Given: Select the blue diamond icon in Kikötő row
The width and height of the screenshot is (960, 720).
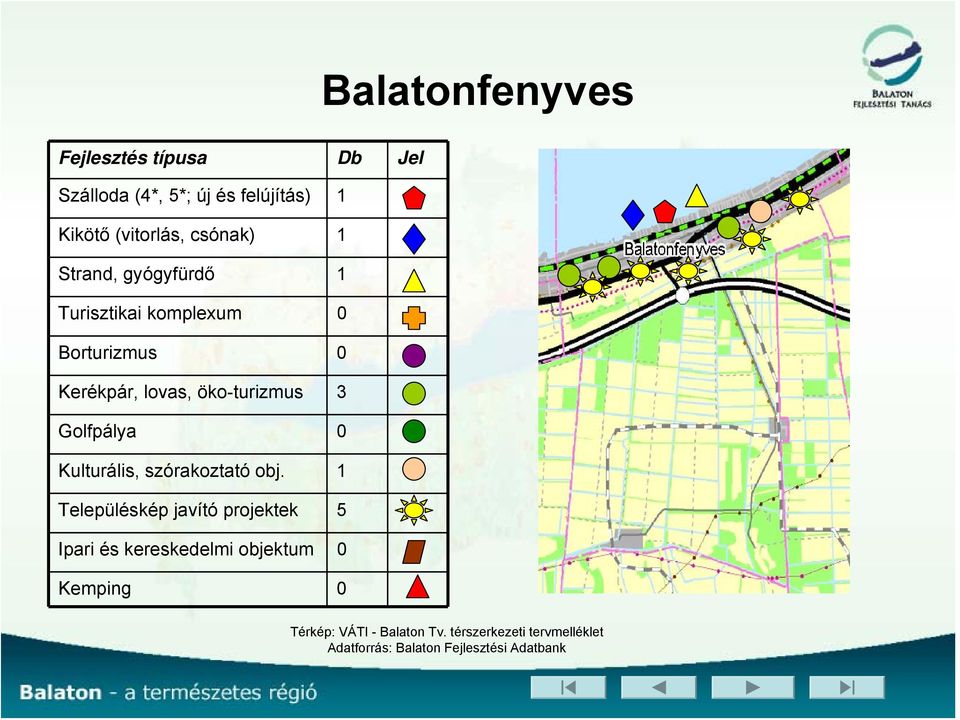Looking at the screenshot, I should coord(414,238).
